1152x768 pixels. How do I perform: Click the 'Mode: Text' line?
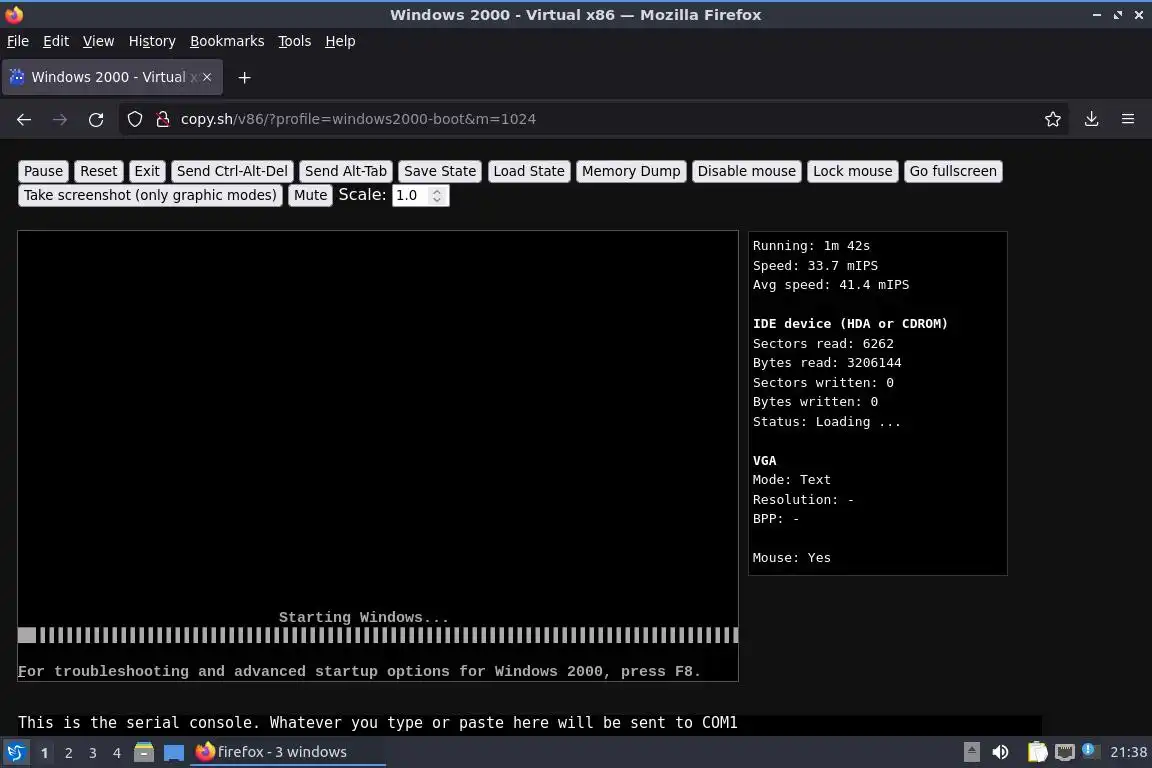tap(791, 480)
